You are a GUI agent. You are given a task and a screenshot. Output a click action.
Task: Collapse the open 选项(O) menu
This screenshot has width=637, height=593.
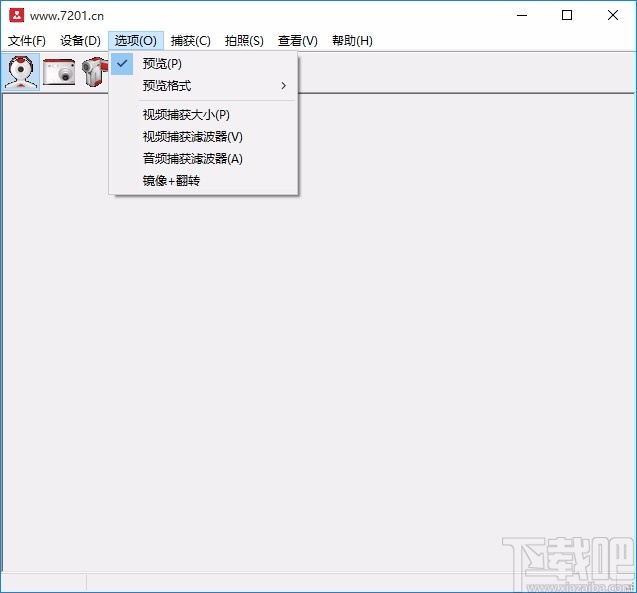[136, 41]
